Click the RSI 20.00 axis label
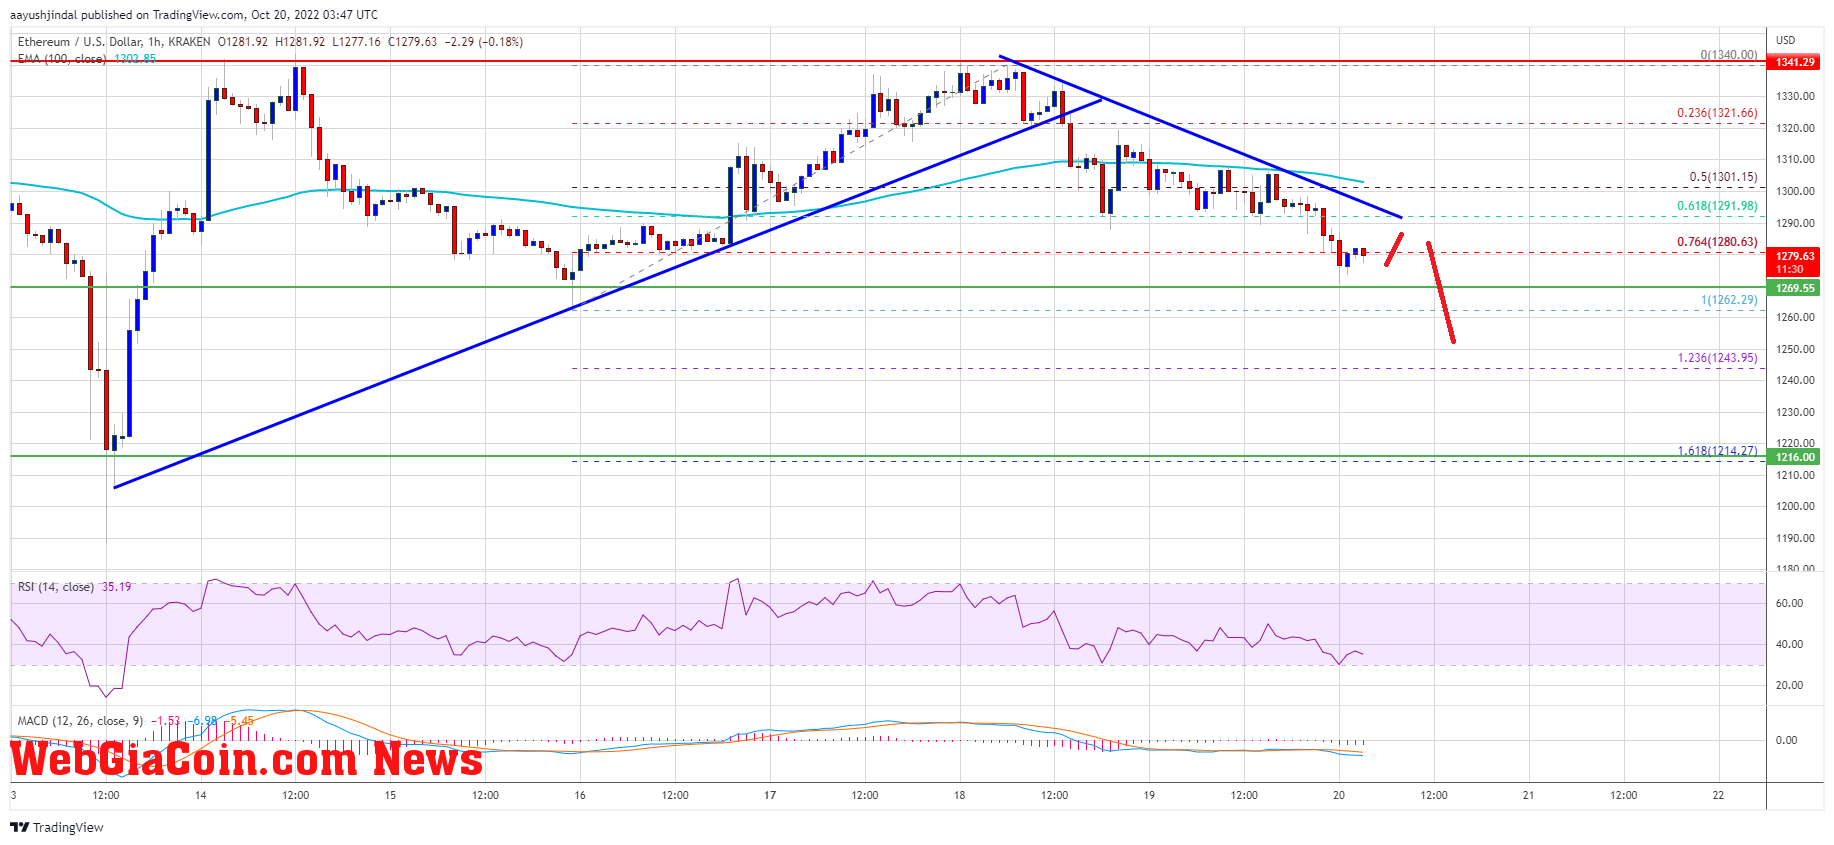1834x845 pixels. [1789, 685]
